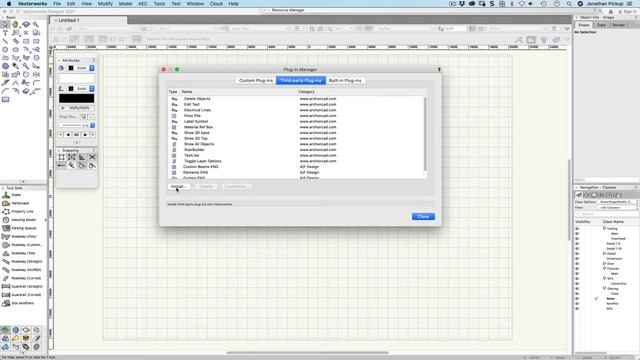640x360 pixels.
Task: Collapse the Fixtures class group
Action: coord(604,269)
